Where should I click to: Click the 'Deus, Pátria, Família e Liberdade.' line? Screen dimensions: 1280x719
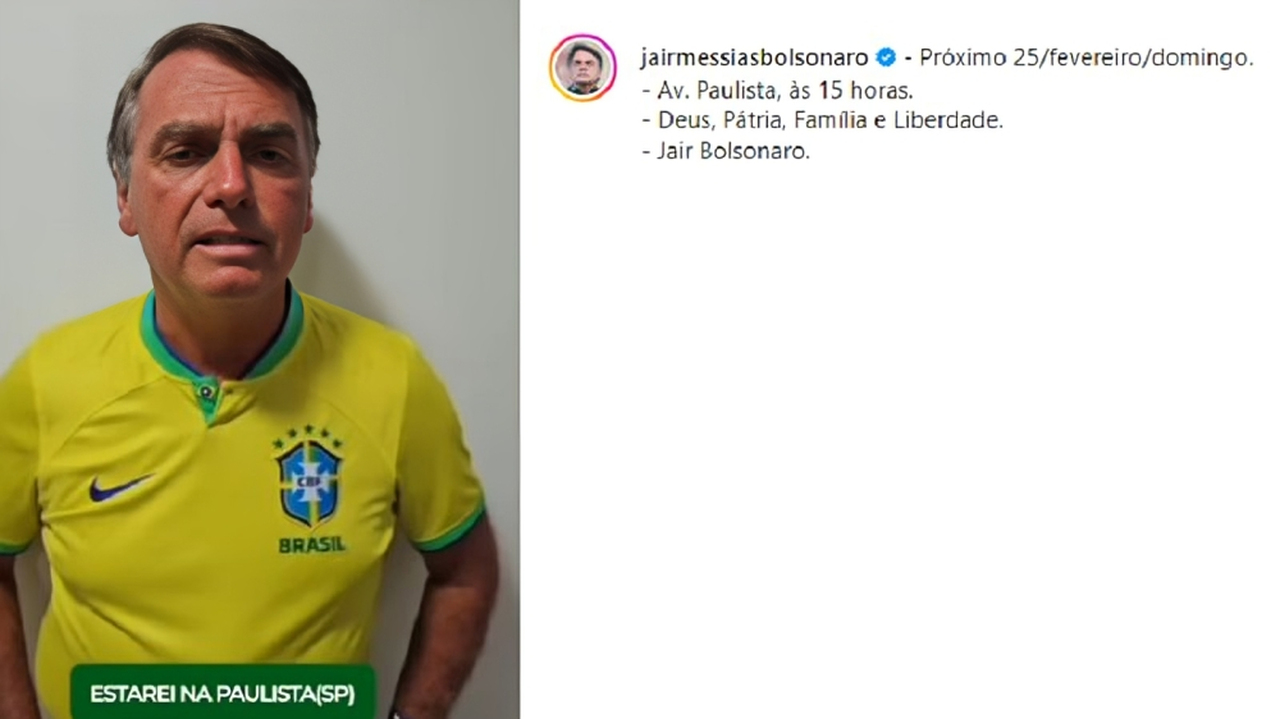822,120
